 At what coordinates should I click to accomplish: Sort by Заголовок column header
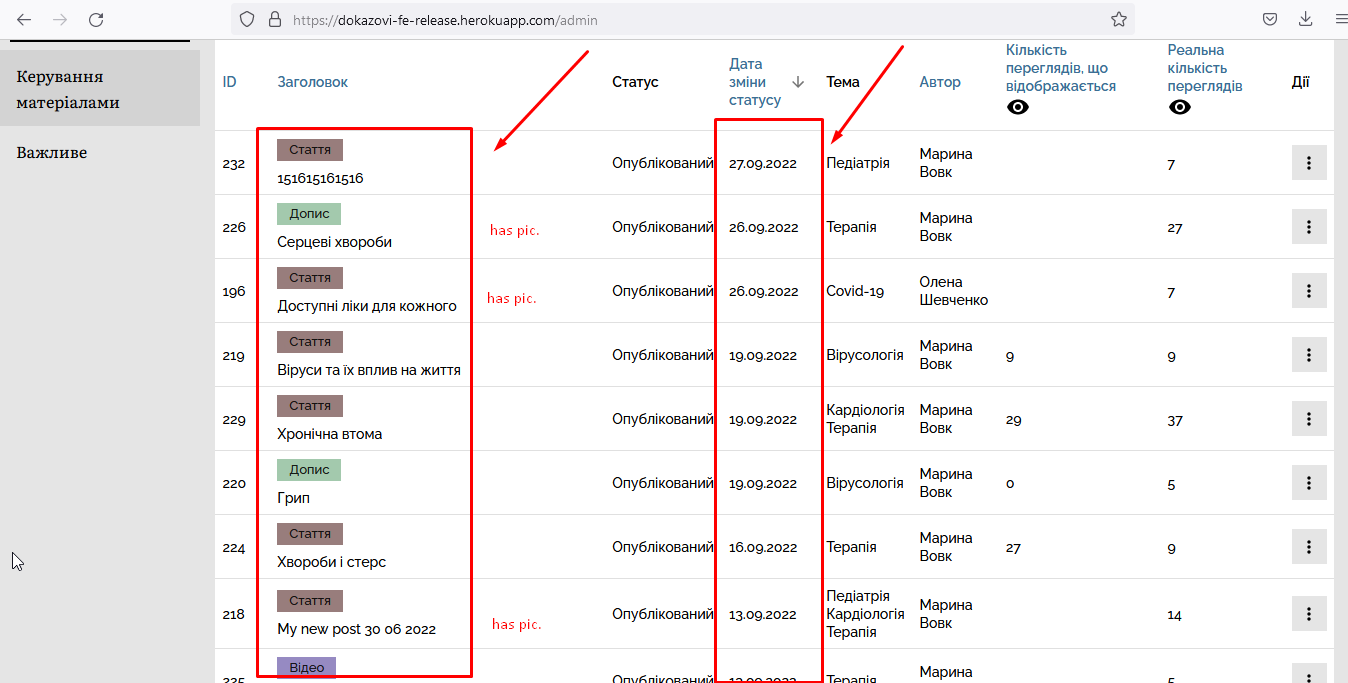(x=313, y=82)
